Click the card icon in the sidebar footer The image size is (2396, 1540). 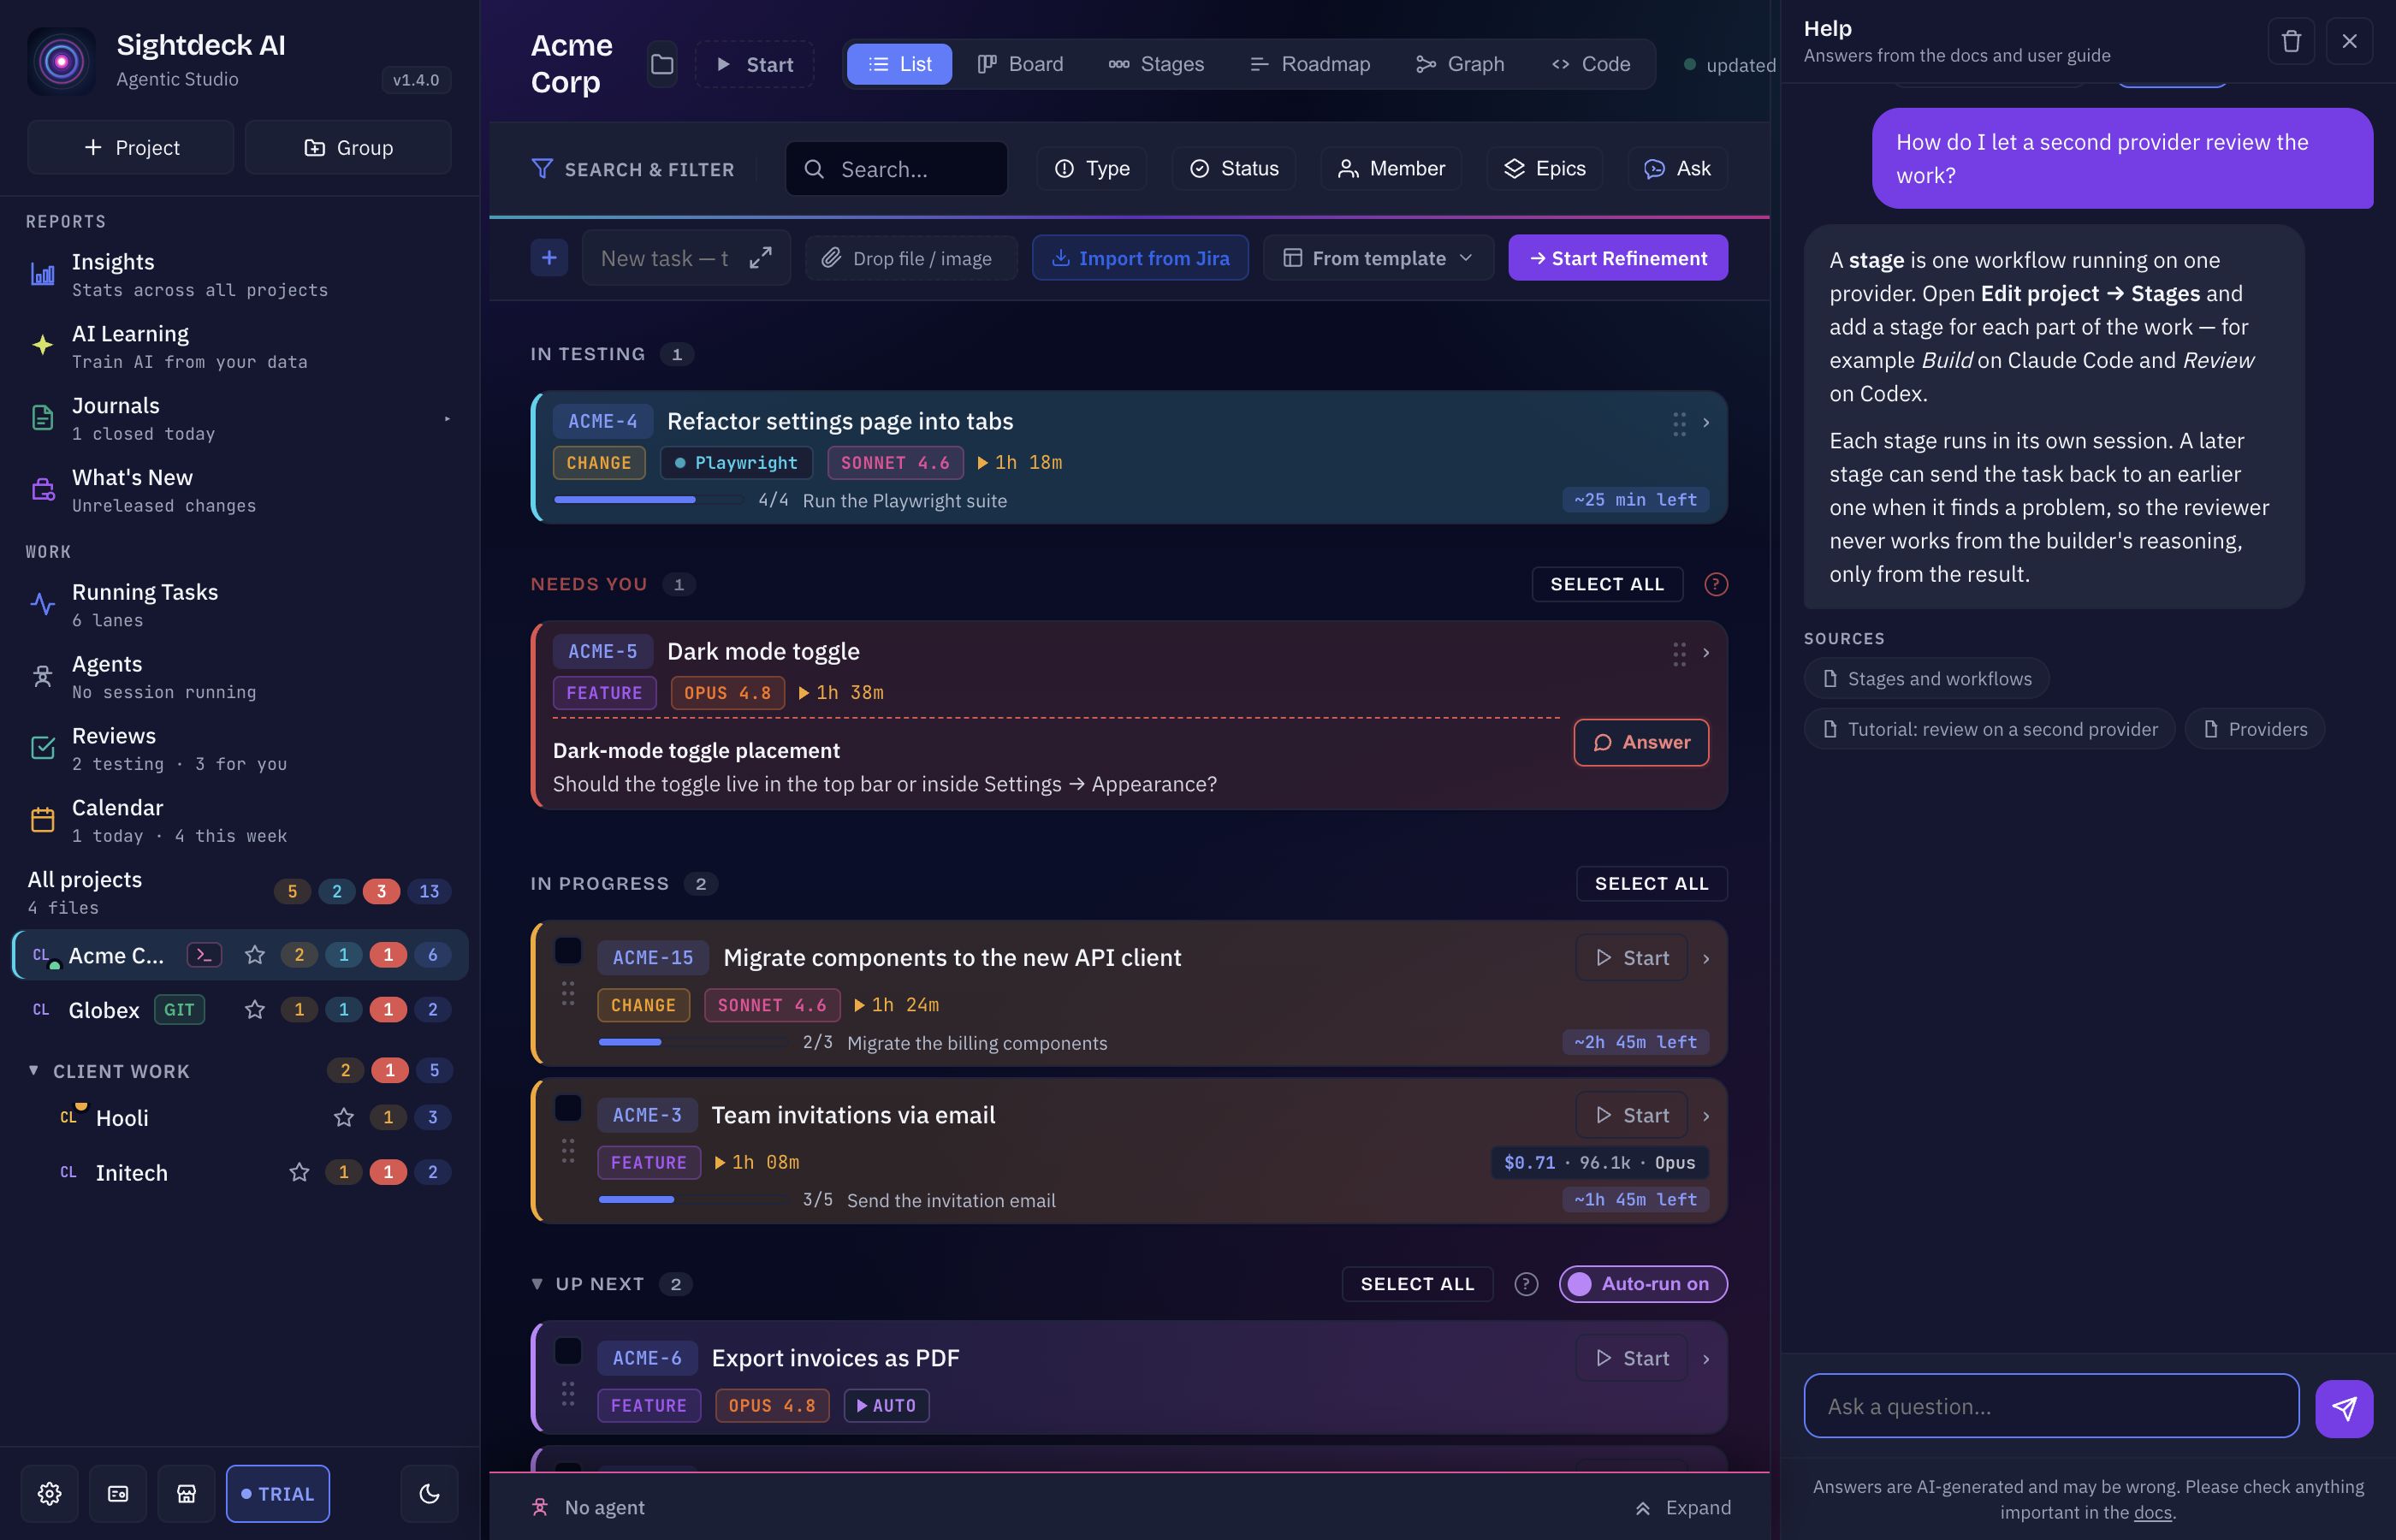click(118, 1493)
